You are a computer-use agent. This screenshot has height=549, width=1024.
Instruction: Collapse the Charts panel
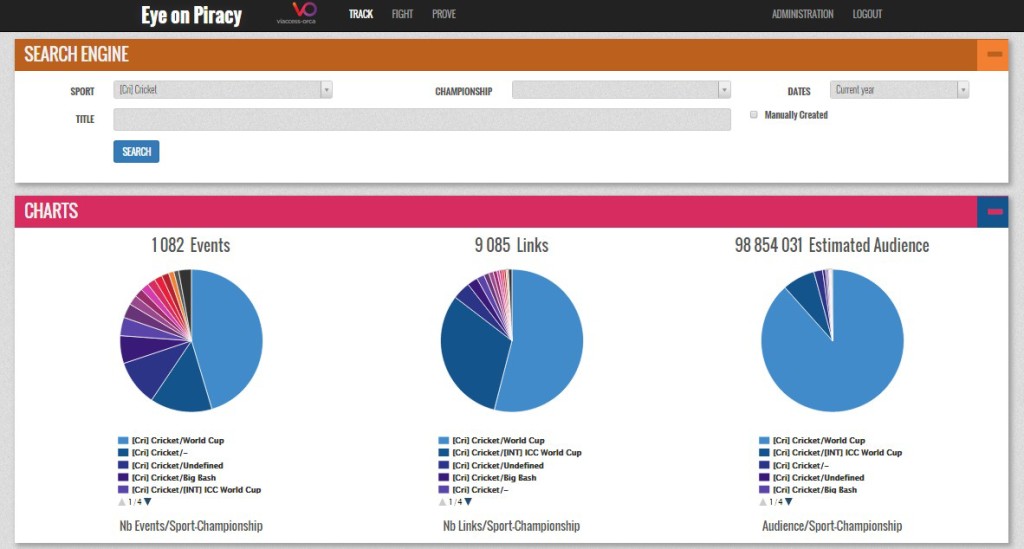(993, 212)
